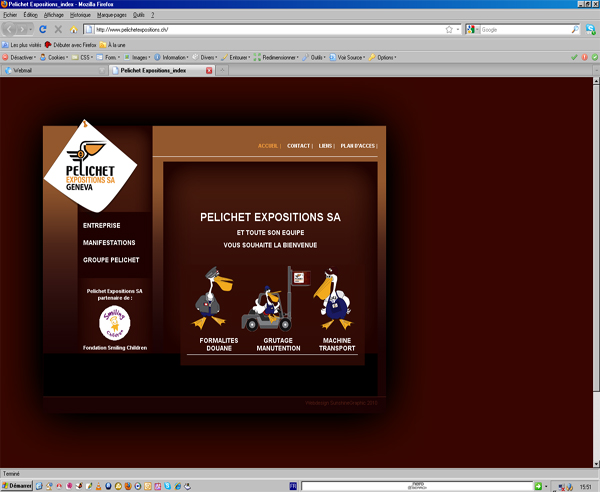This screenshot has height=492, width=600.
Task: Click the FORMALITES DOUANE label
Action: click(219, 344)
